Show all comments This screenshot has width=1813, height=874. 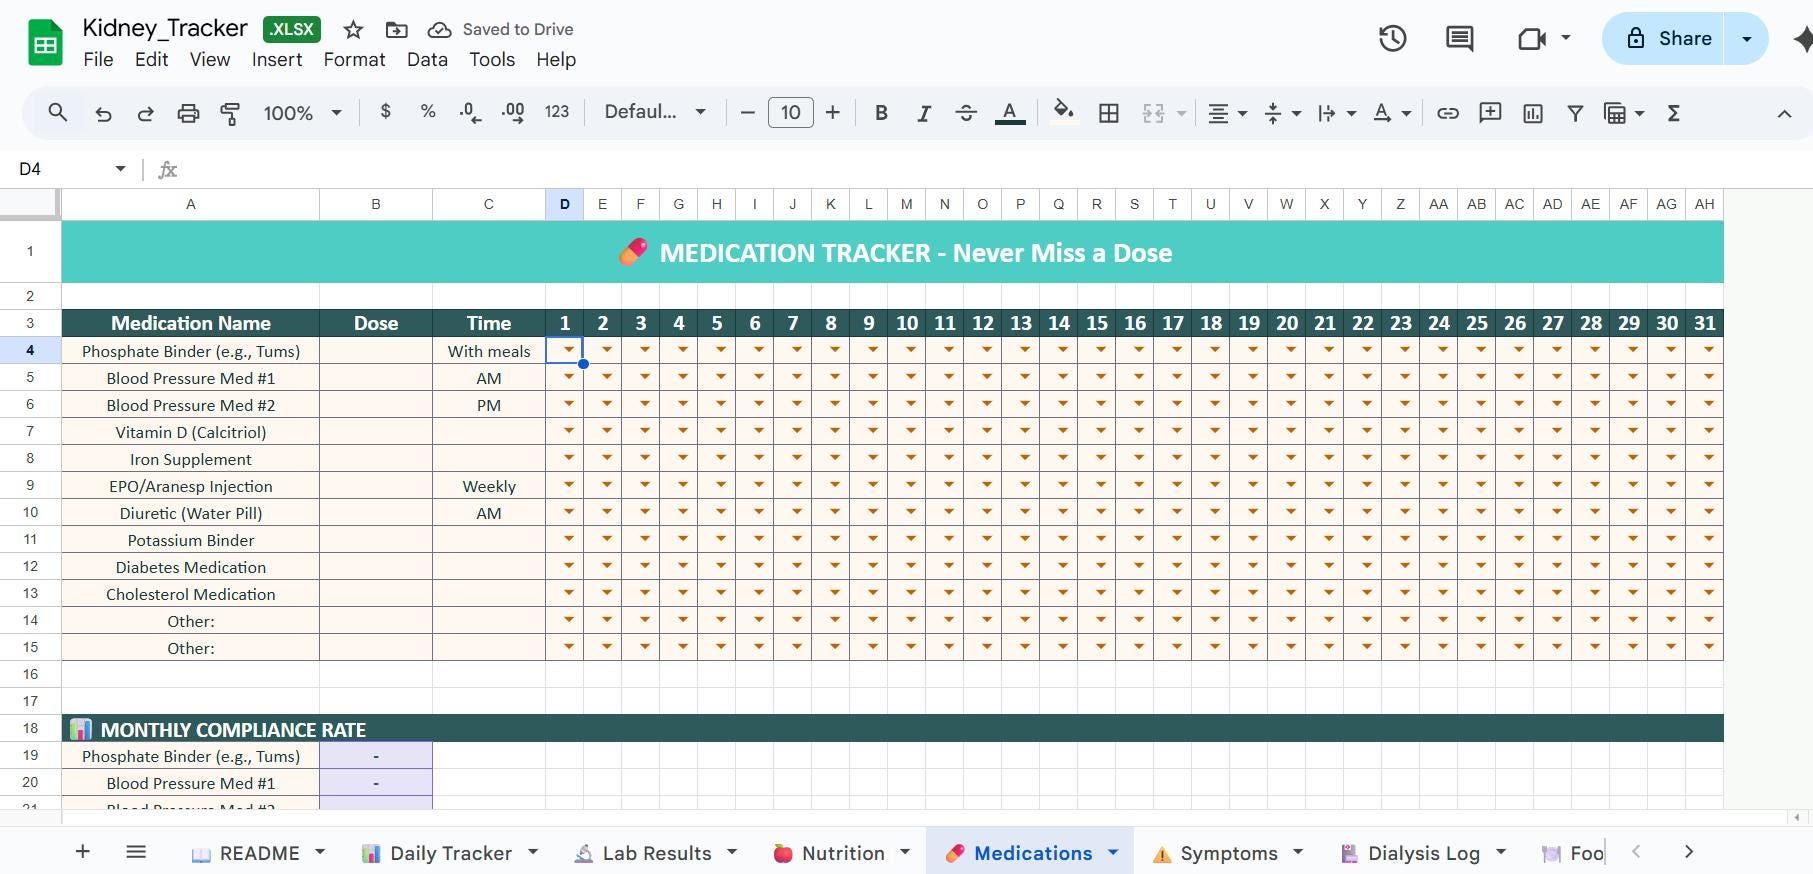click(x=1460, y=39)
